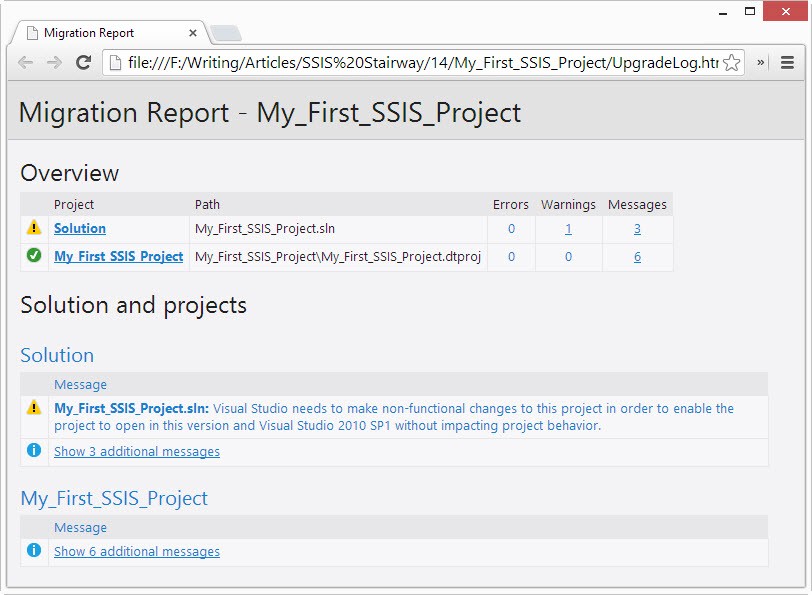Close the Migration Report tab
Screen dimensions: 812x595
193,33
